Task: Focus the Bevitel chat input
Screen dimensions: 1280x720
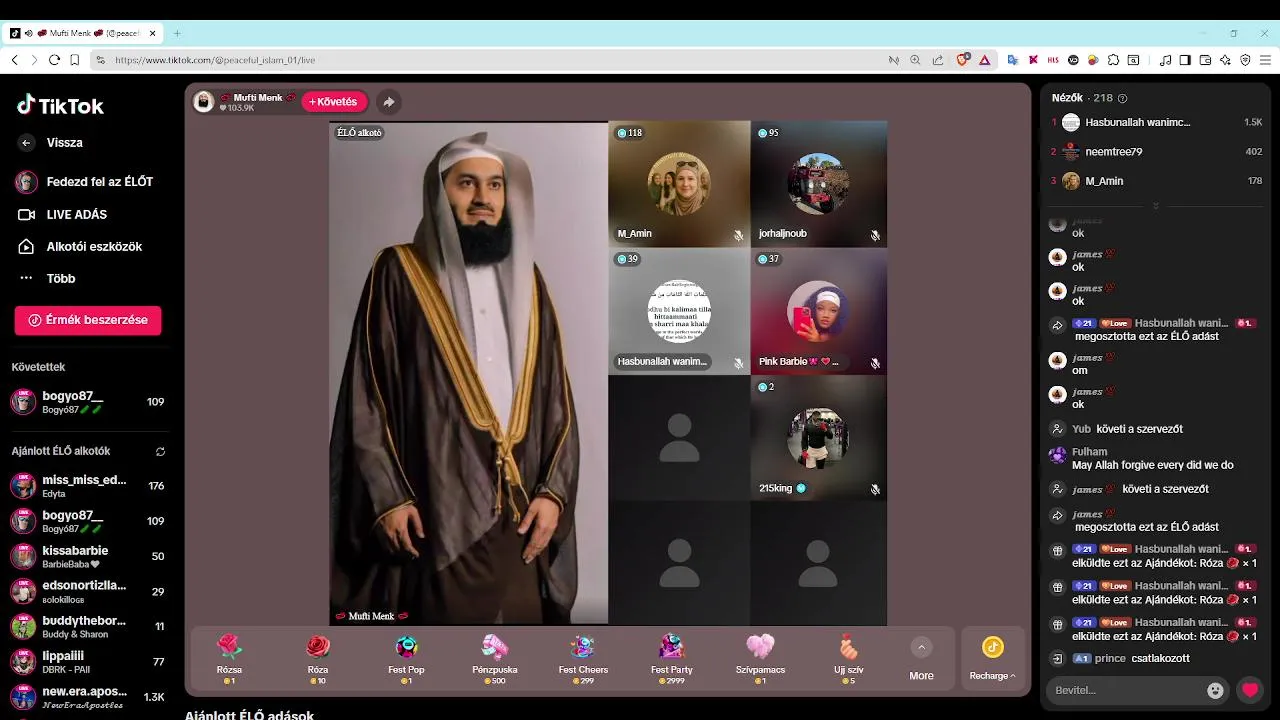Action: pyautogui.click(x=1126, y=690)
